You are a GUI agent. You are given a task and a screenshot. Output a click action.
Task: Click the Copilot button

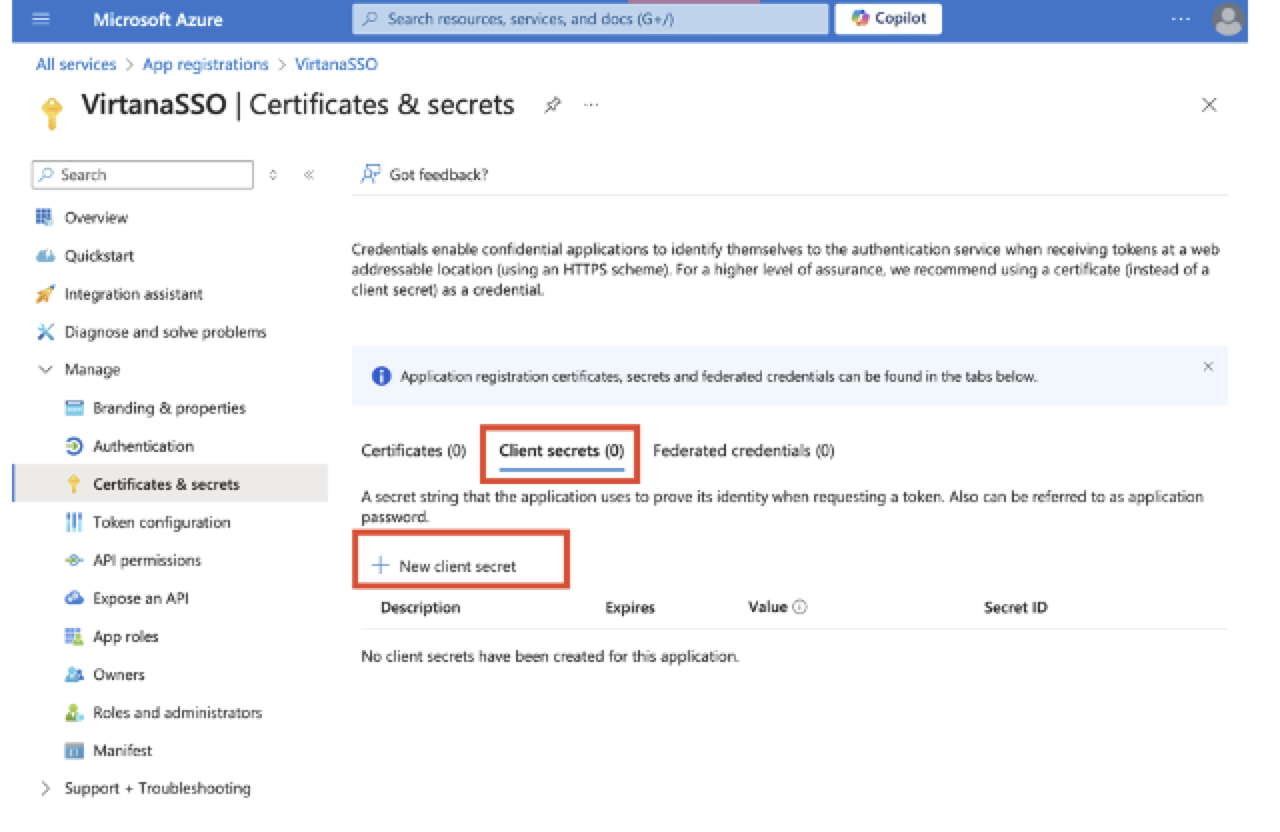888,18
